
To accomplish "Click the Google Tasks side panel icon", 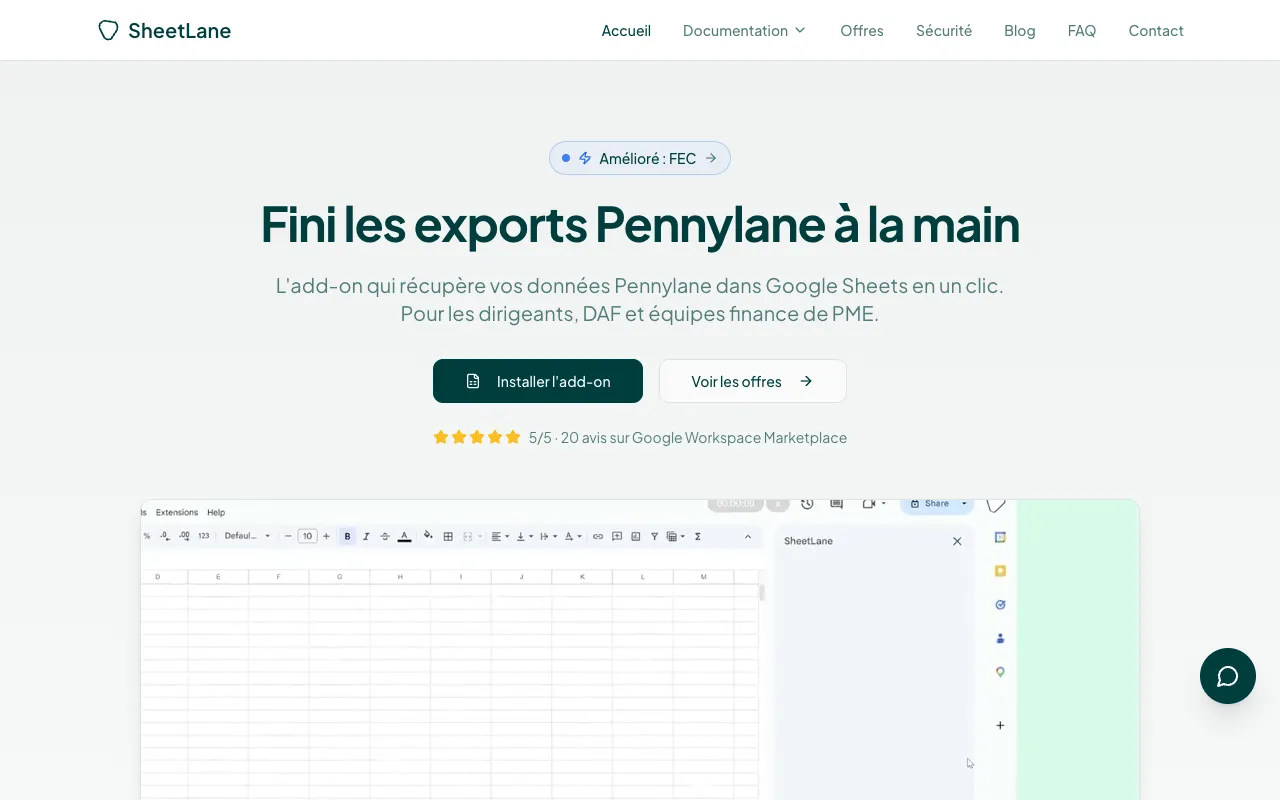I will 1000,605.
